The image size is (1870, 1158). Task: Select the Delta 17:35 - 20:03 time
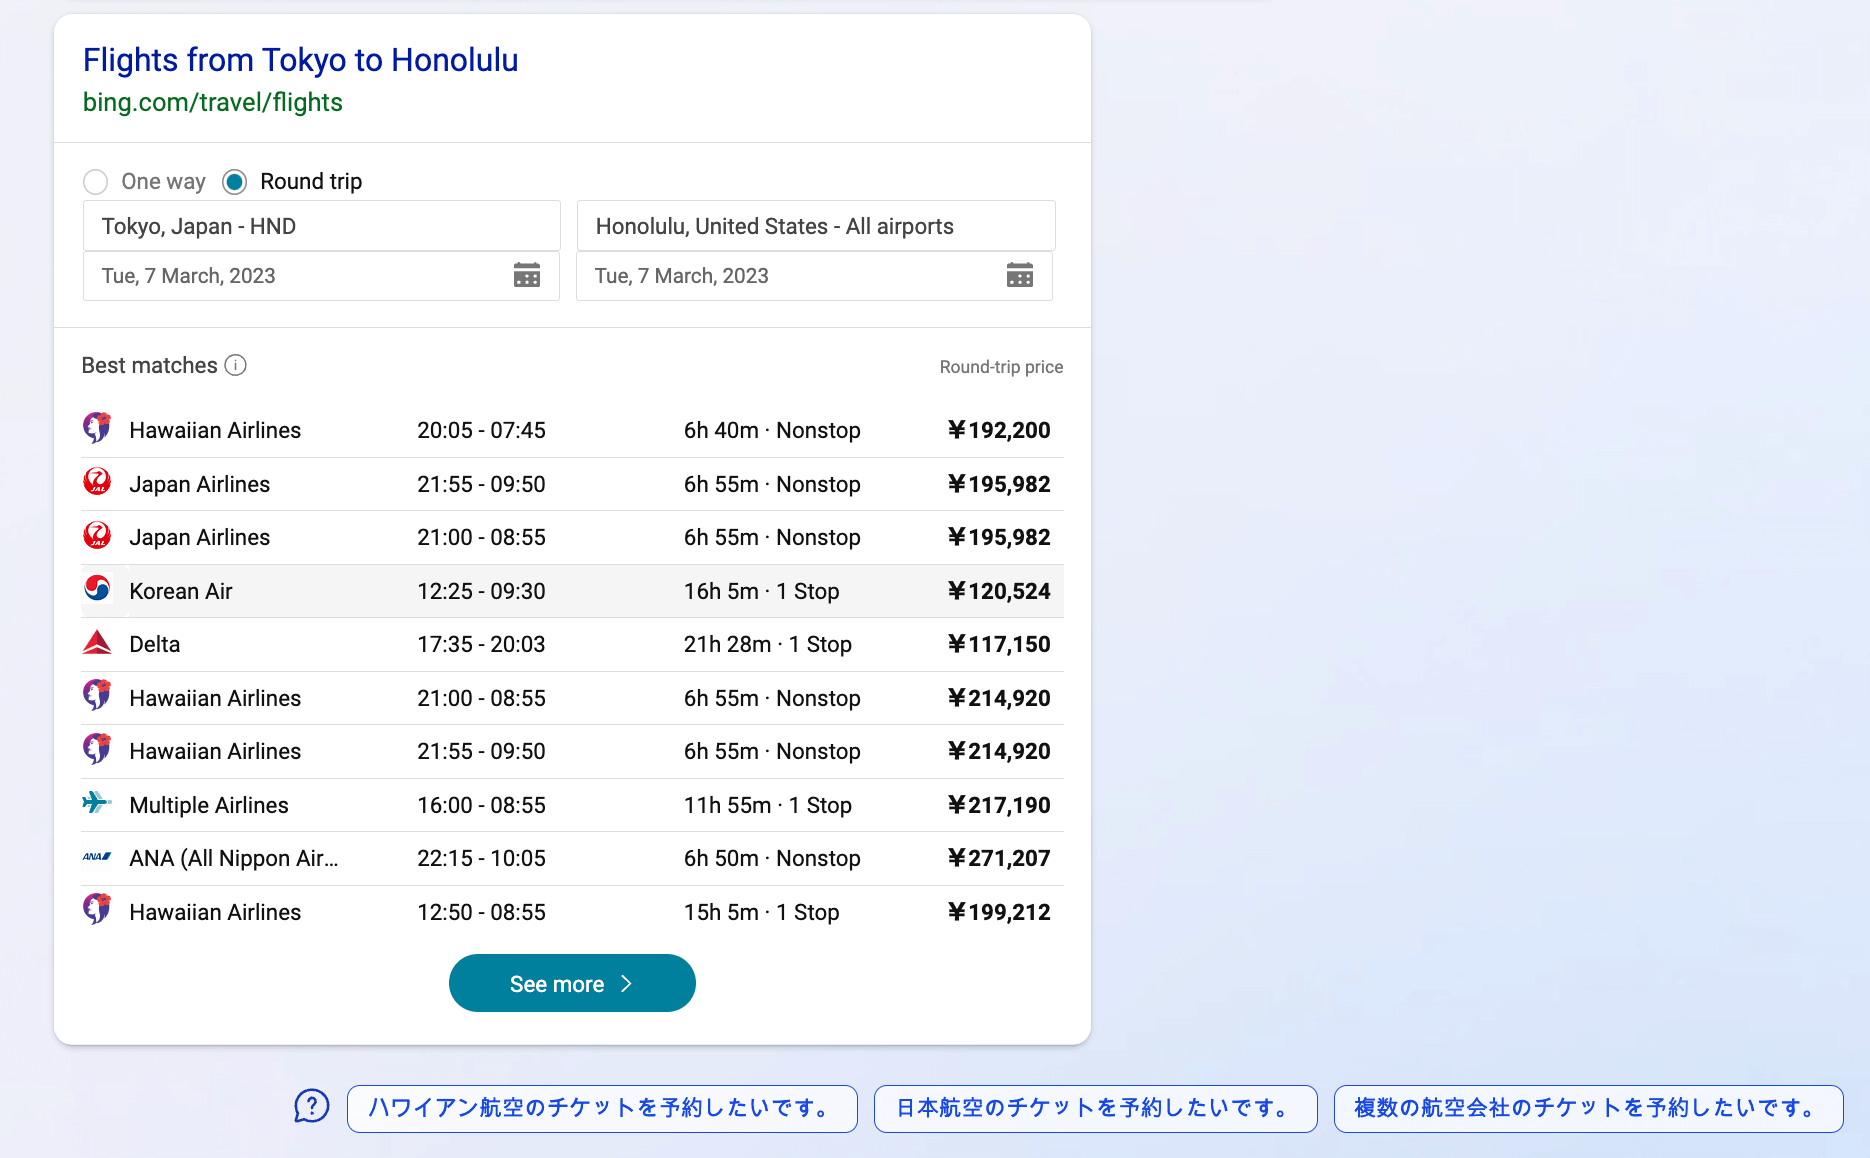tap(481, 644)
